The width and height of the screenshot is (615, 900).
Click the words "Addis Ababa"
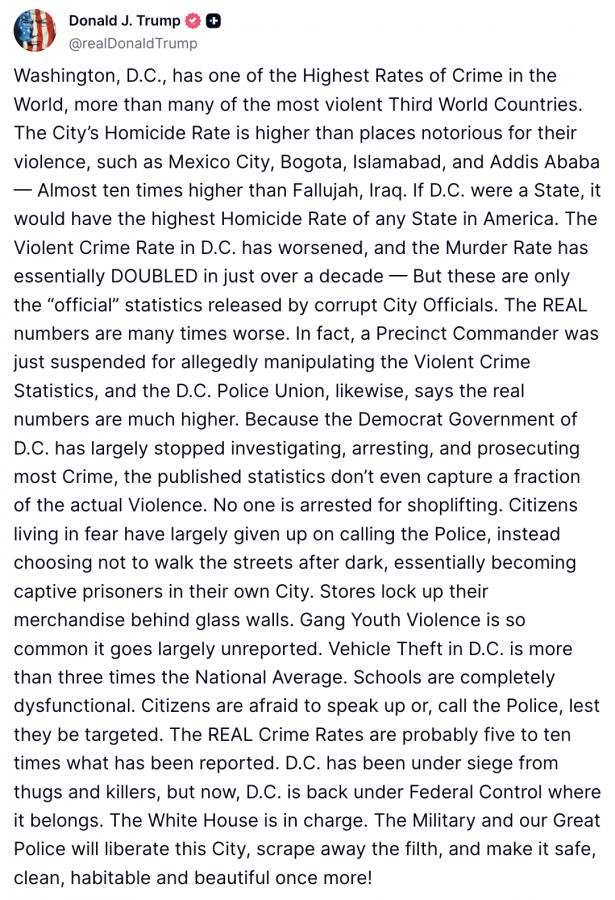click(x=547, y=161)
